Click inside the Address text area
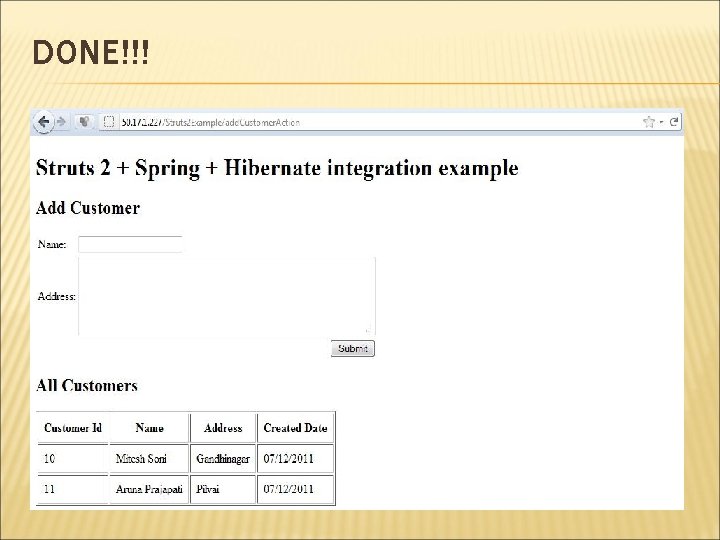 click(x=227, y=296)
